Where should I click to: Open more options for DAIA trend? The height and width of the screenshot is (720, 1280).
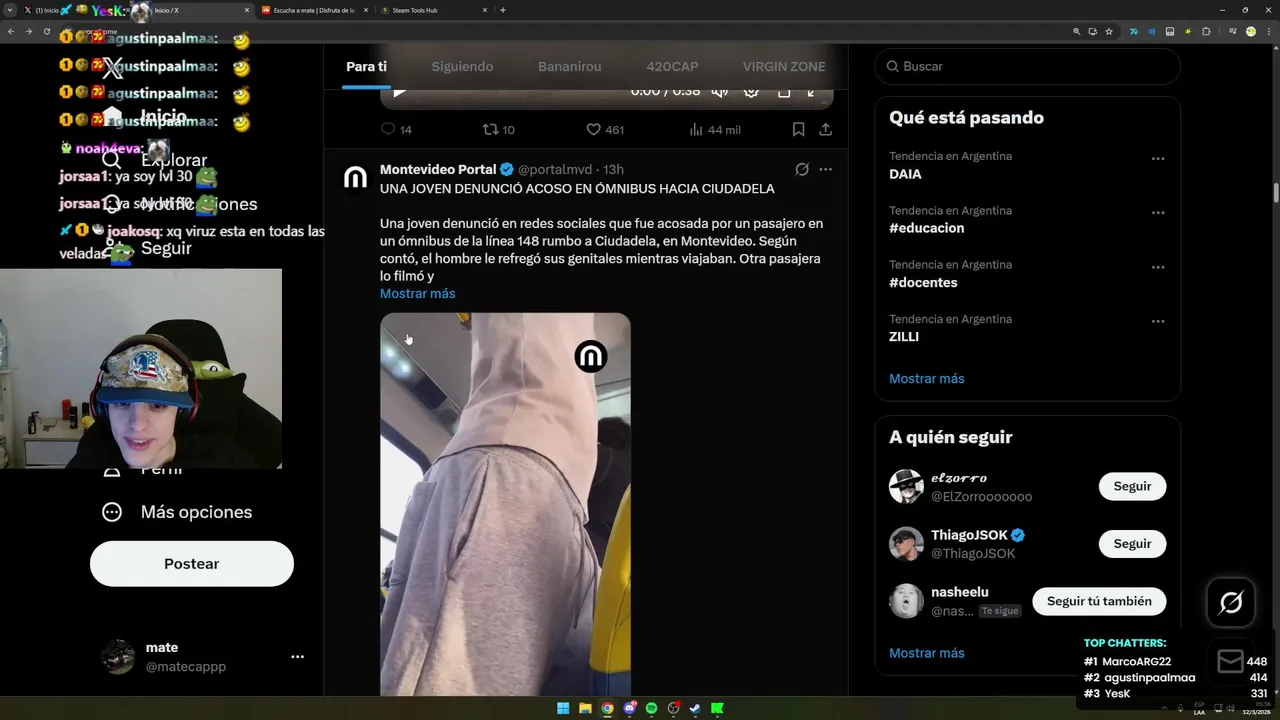(x=1158, y=159)
